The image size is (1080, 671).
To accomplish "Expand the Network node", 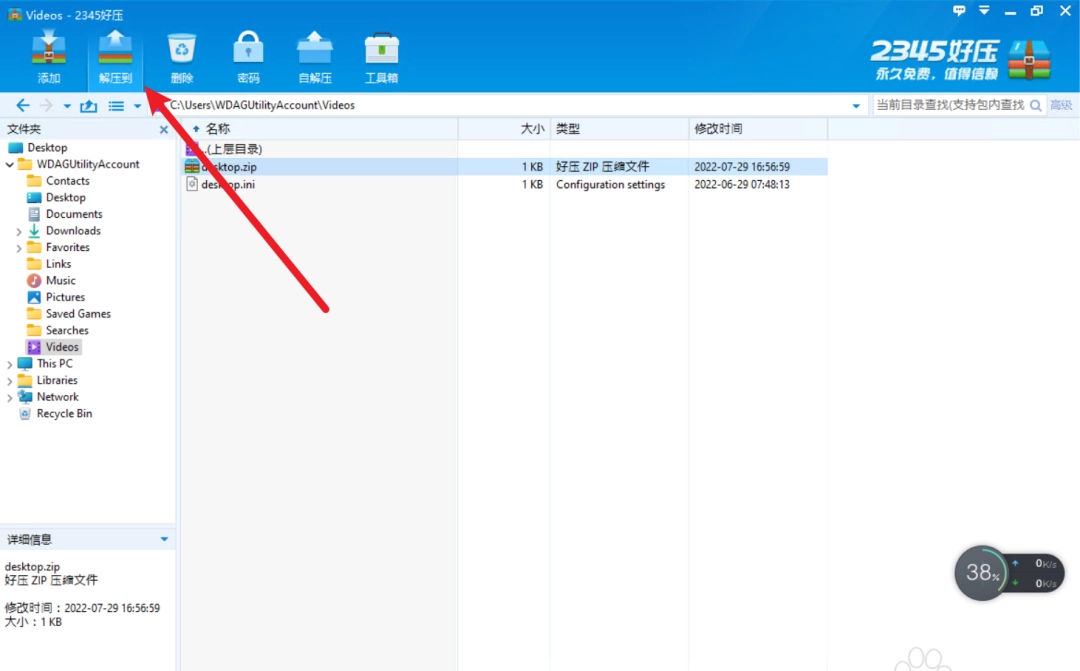I will (10, 398).
